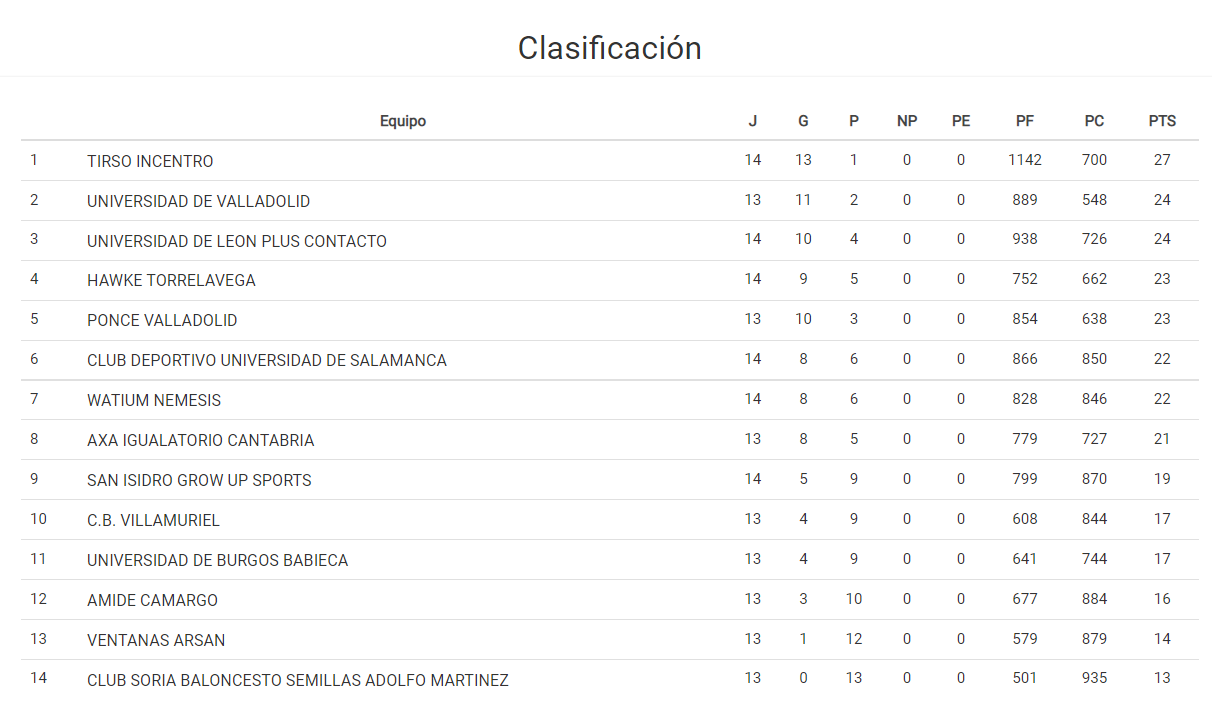Open CLUB SORIA BALONCESTO SEMILLAS ADOLFO MARTINEZ
Image resolution: width=1212 pixels, height=725 pixels.
click(x=297, y=681)
